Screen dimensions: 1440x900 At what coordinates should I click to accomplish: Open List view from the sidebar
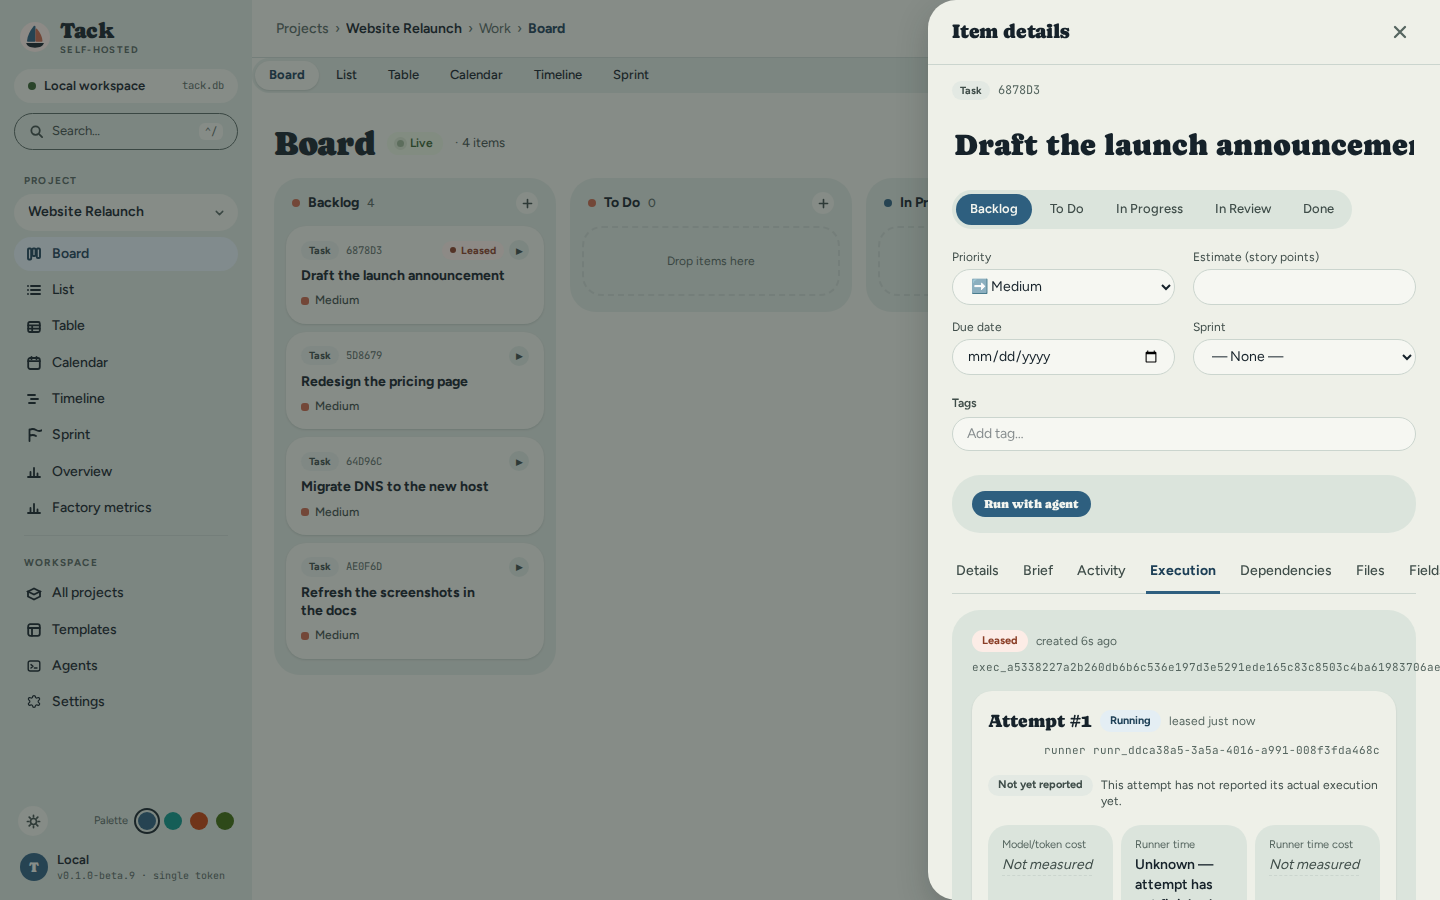tap(126, 290)
